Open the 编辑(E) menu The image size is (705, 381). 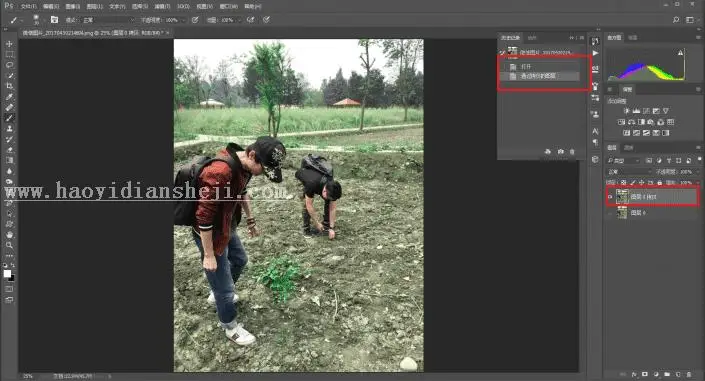pos(51,7)
